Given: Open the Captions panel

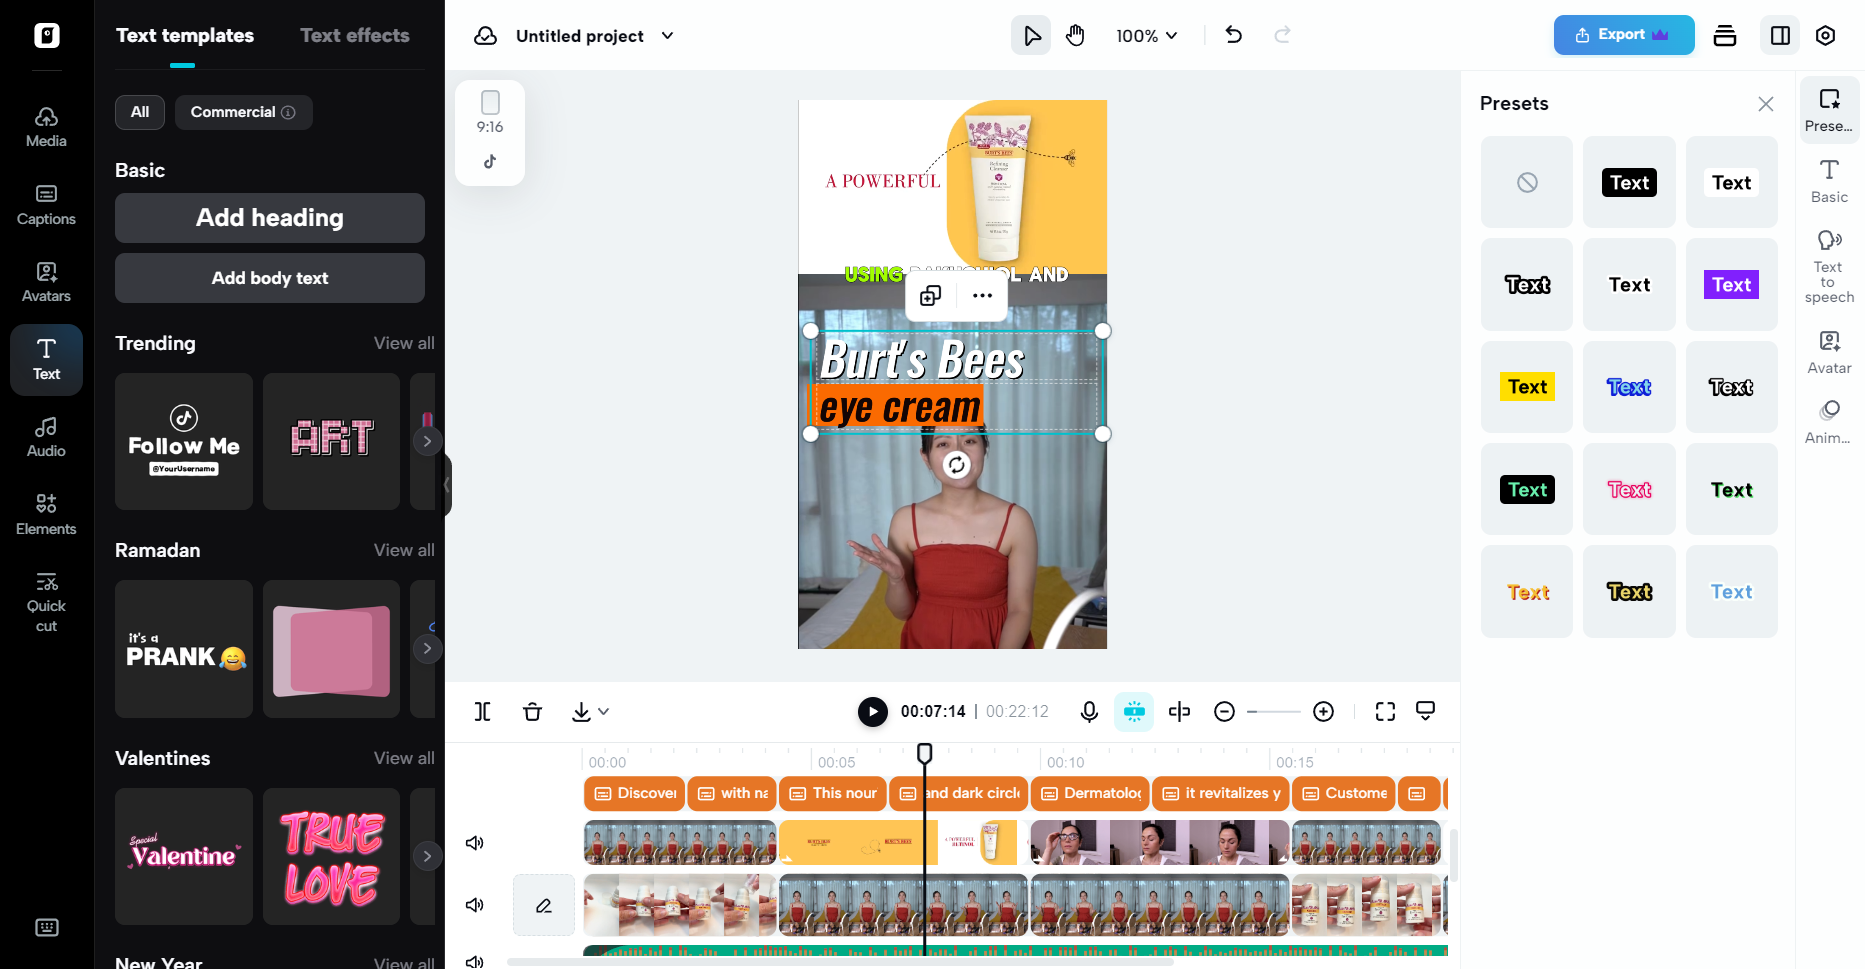Looking at the screenshot, I should pos(46,205).
